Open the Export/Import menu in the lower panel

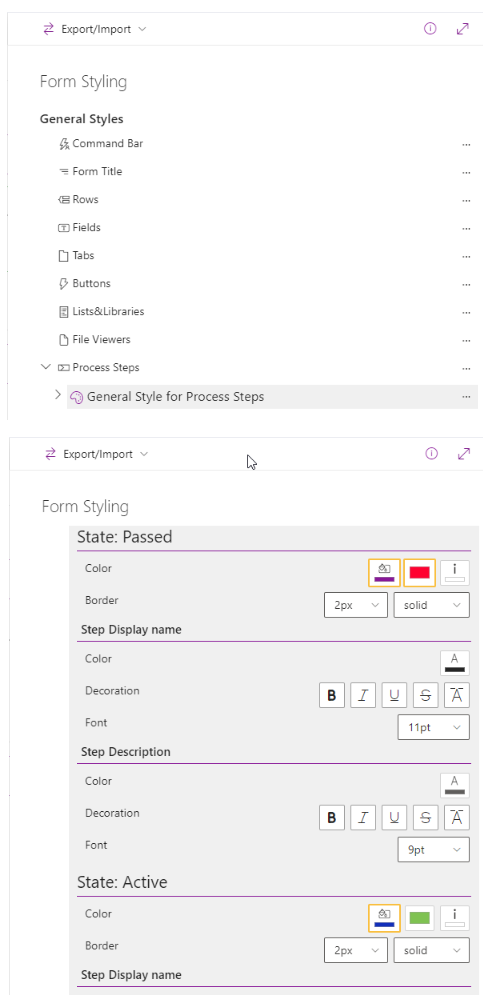pyautogui.click(x=97, y=454)
